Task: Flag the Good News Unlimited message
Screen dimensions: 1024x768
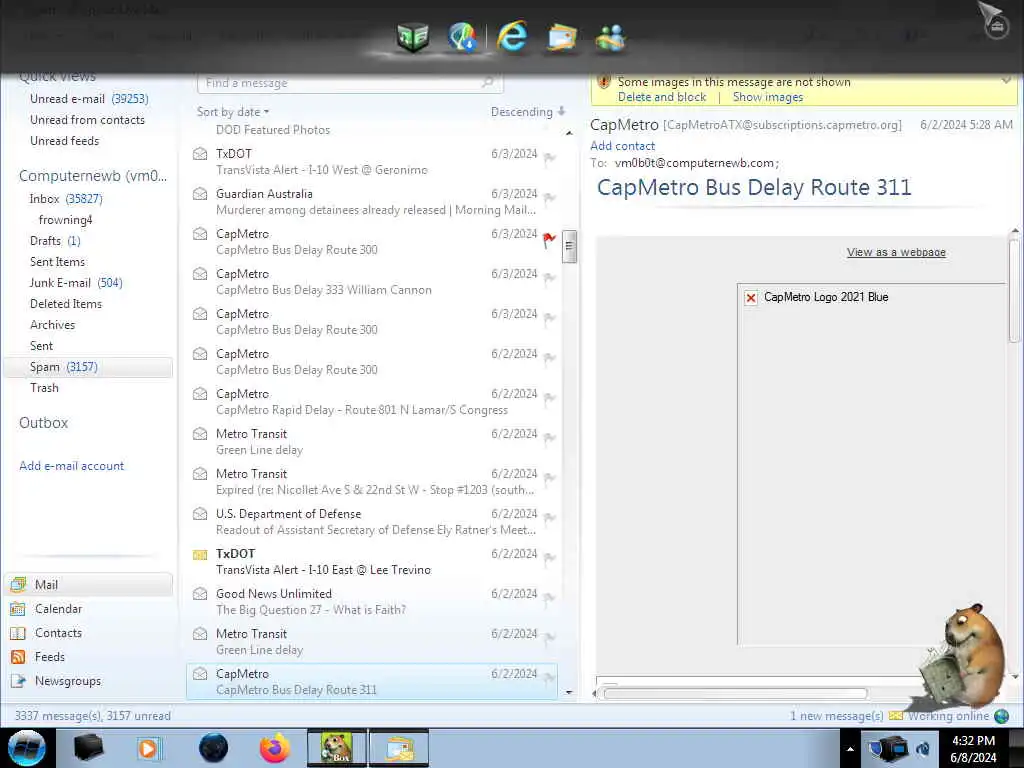Action: (x=549, y=598)
